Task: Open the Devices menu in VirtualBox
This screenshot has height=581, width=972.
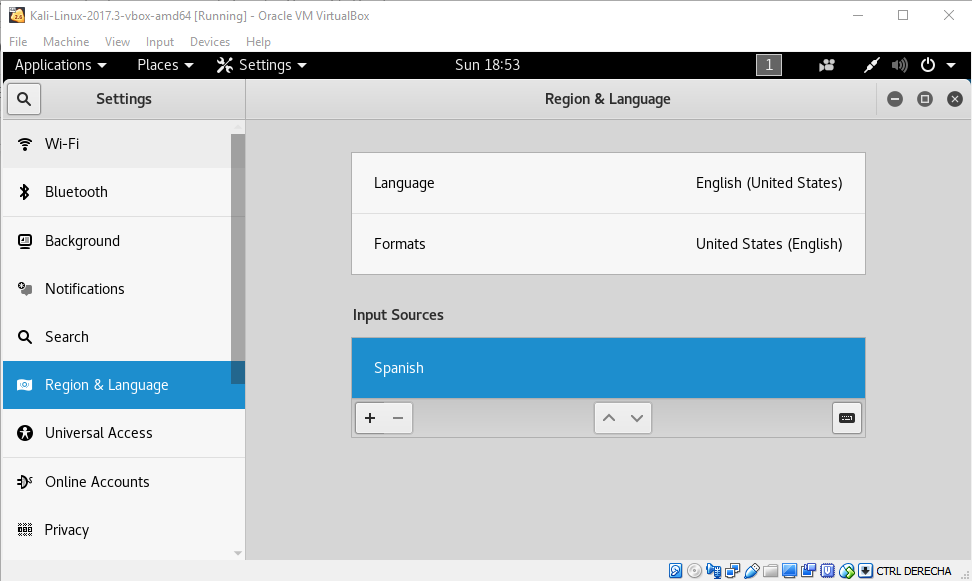Action: coord(210,42)
